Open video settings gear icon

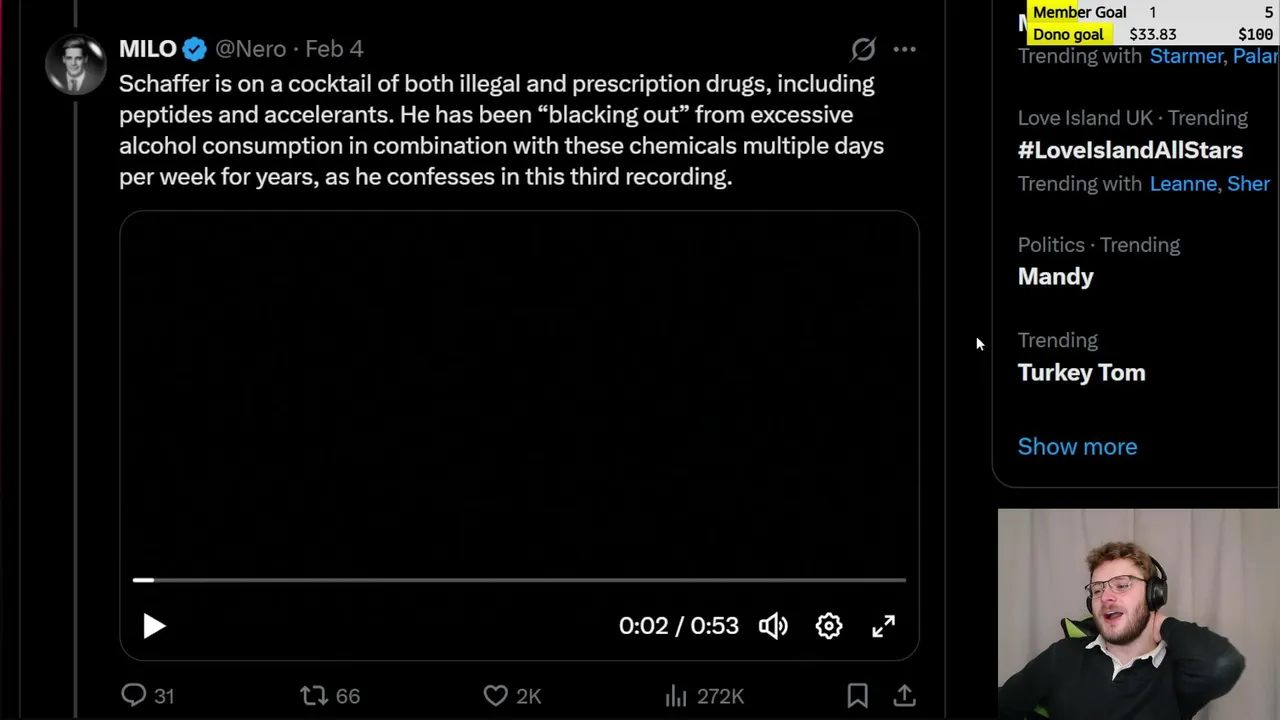[829, 626]
